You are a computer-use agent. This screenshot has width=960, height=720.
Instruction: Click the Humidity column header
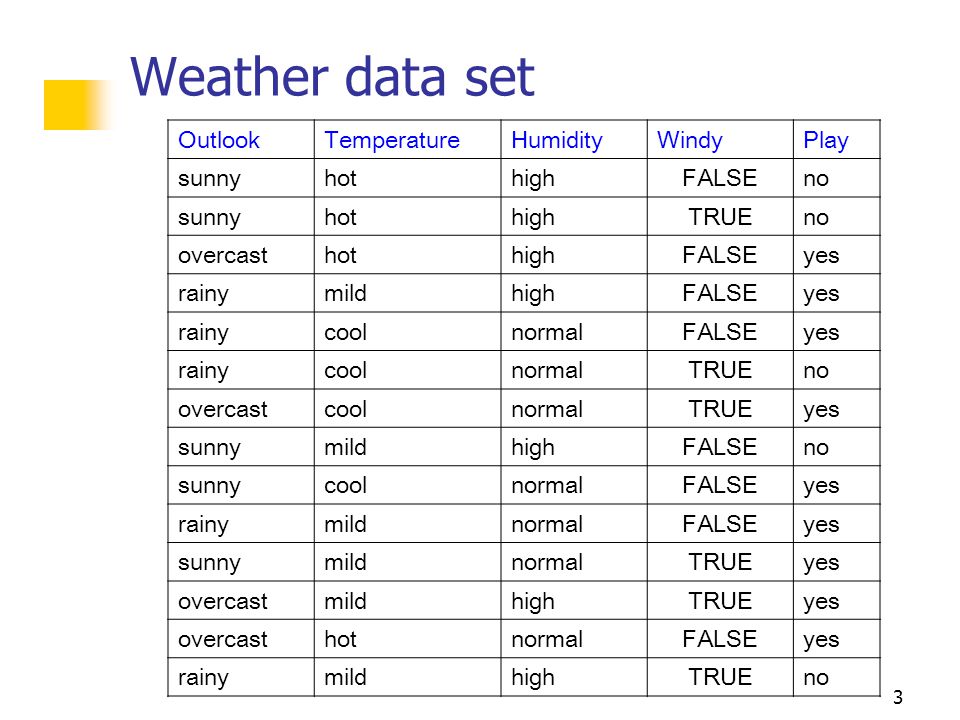tap(557, 140)
